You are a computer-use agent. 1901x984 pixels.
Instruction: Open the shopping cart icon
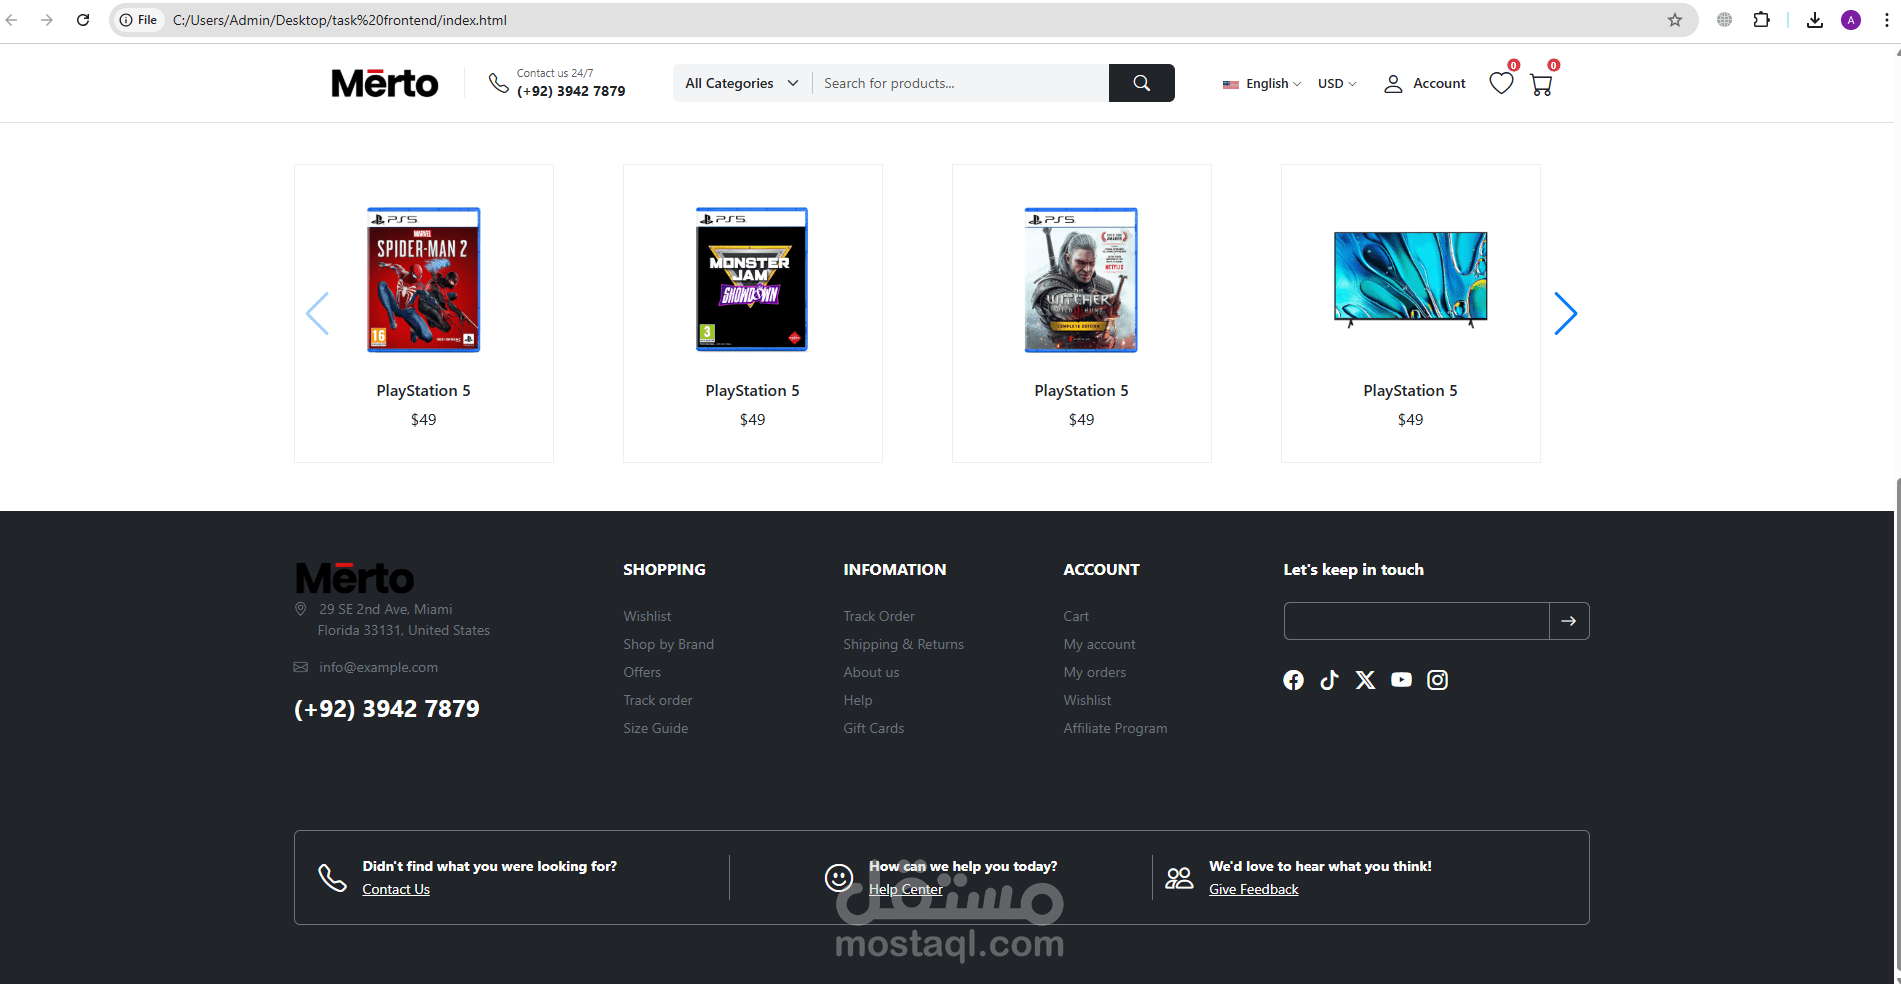1541,85
